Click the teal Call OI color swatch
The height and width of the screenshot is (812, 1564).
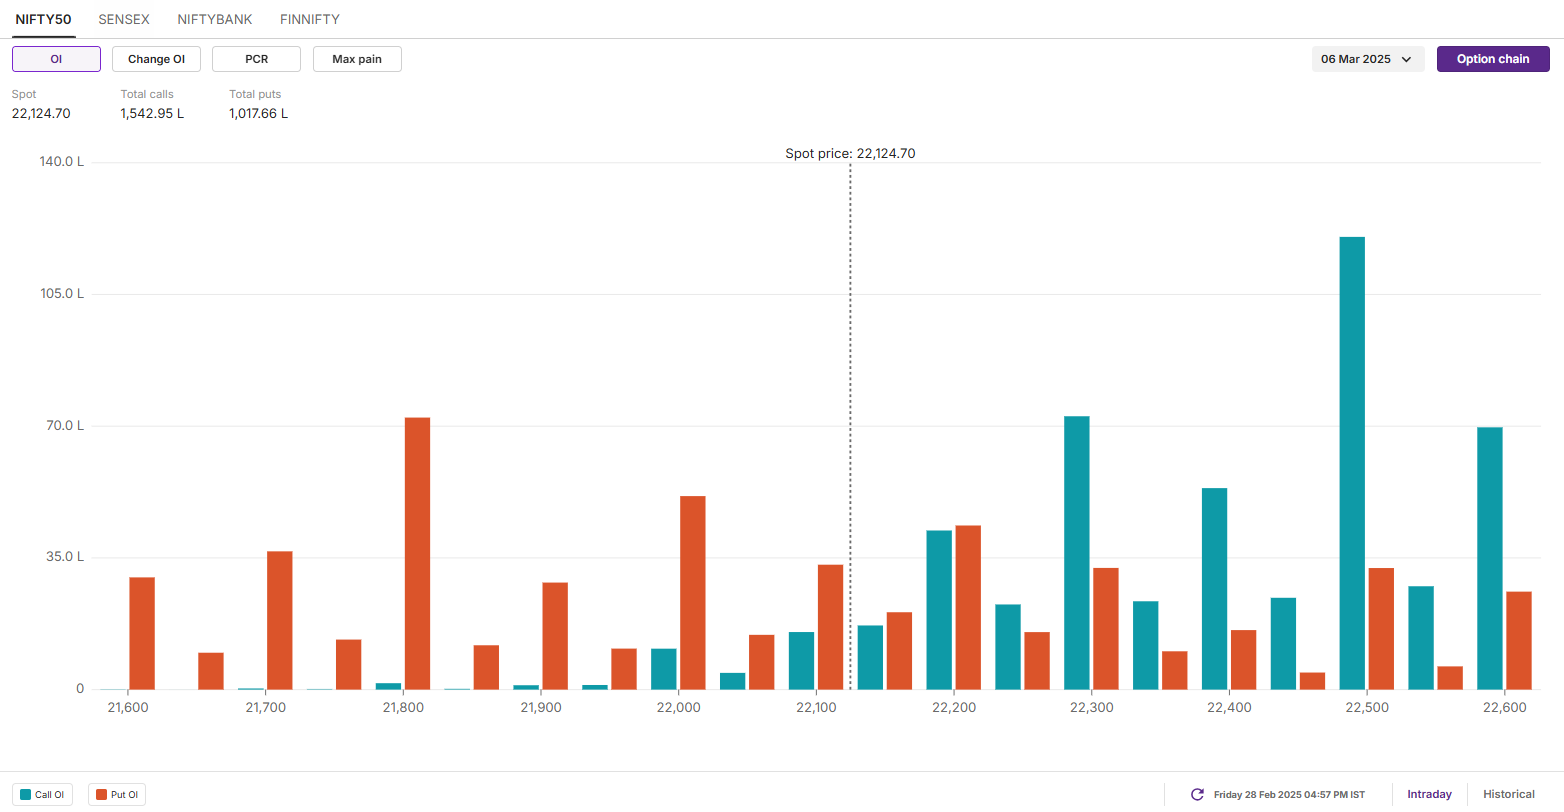[x=25, y=795]
